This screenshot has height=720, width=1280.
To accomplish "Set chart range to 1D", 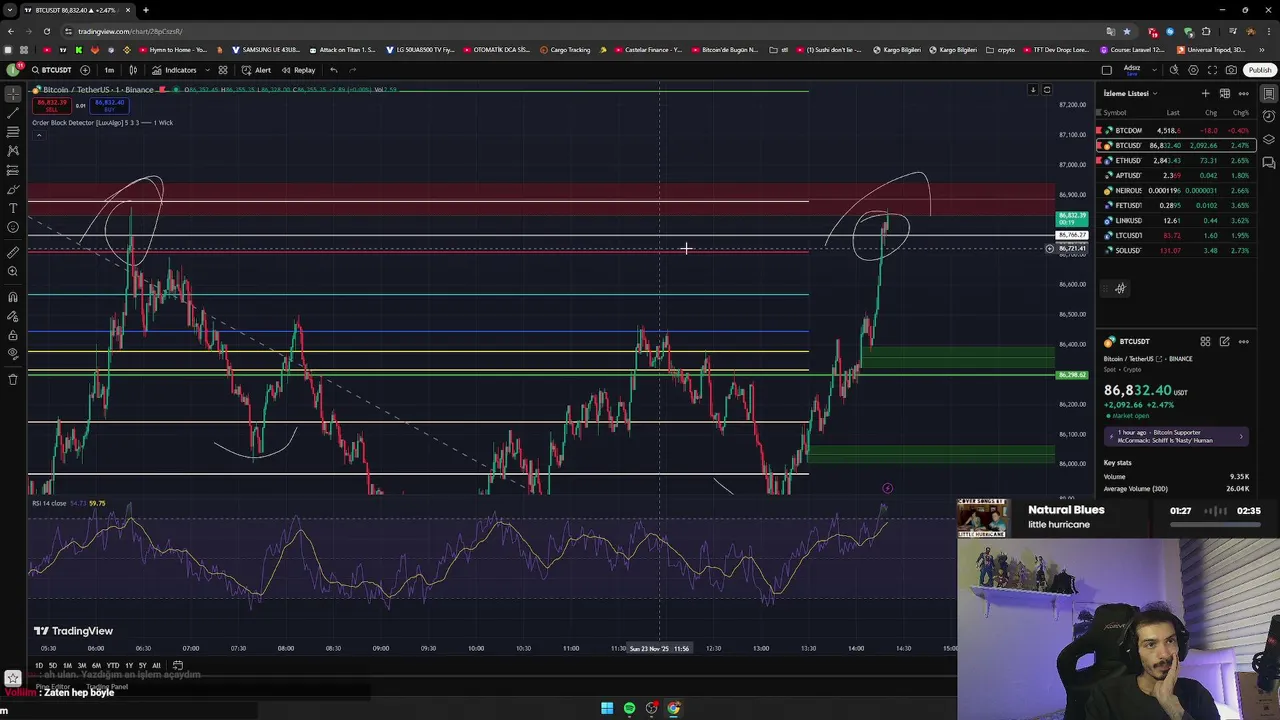I will coord(39,665).
